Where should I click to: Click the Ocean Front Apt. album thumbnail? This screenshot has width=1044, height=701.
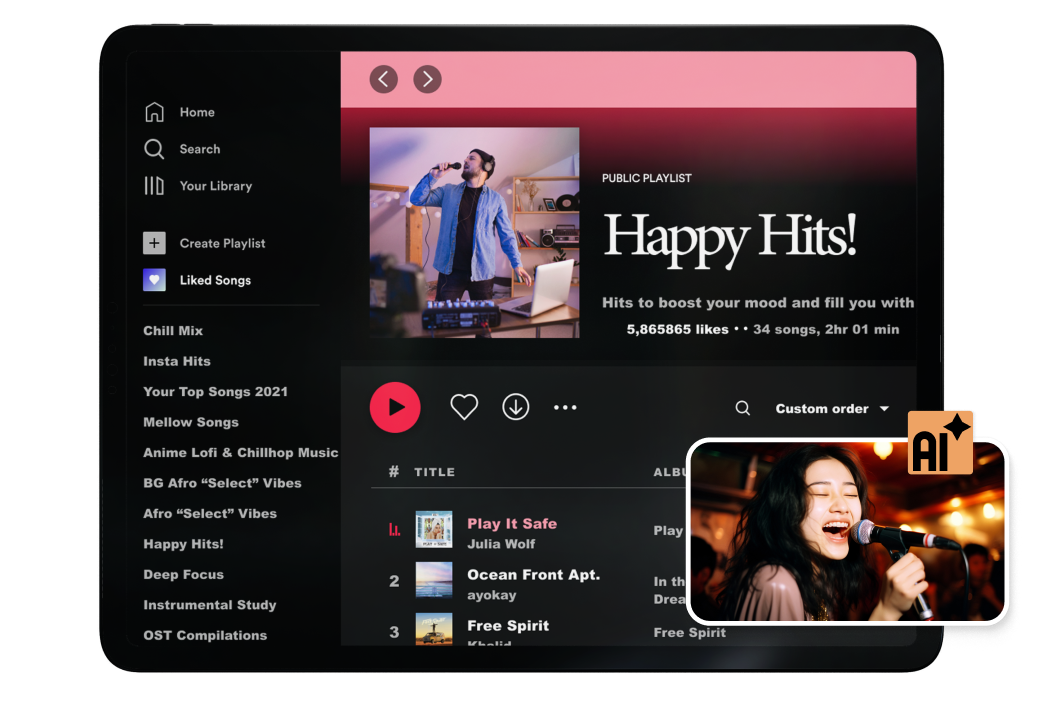[434, 580]
